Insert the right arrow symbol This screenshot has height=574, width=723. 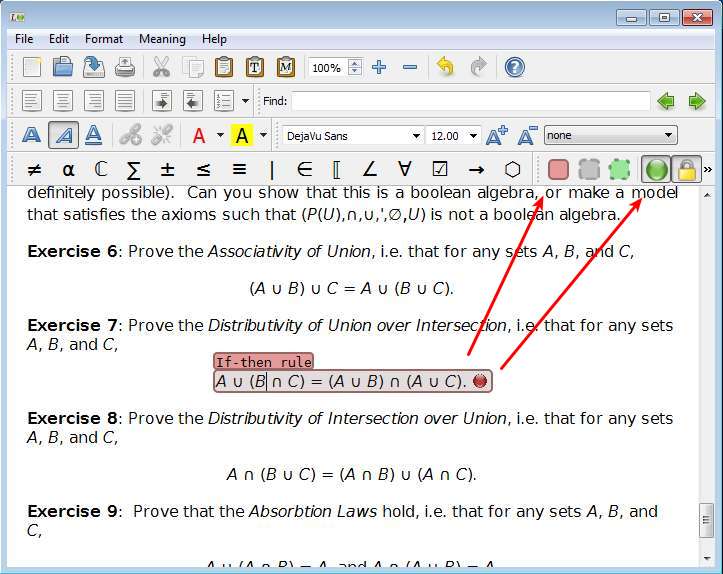point(476,170)
